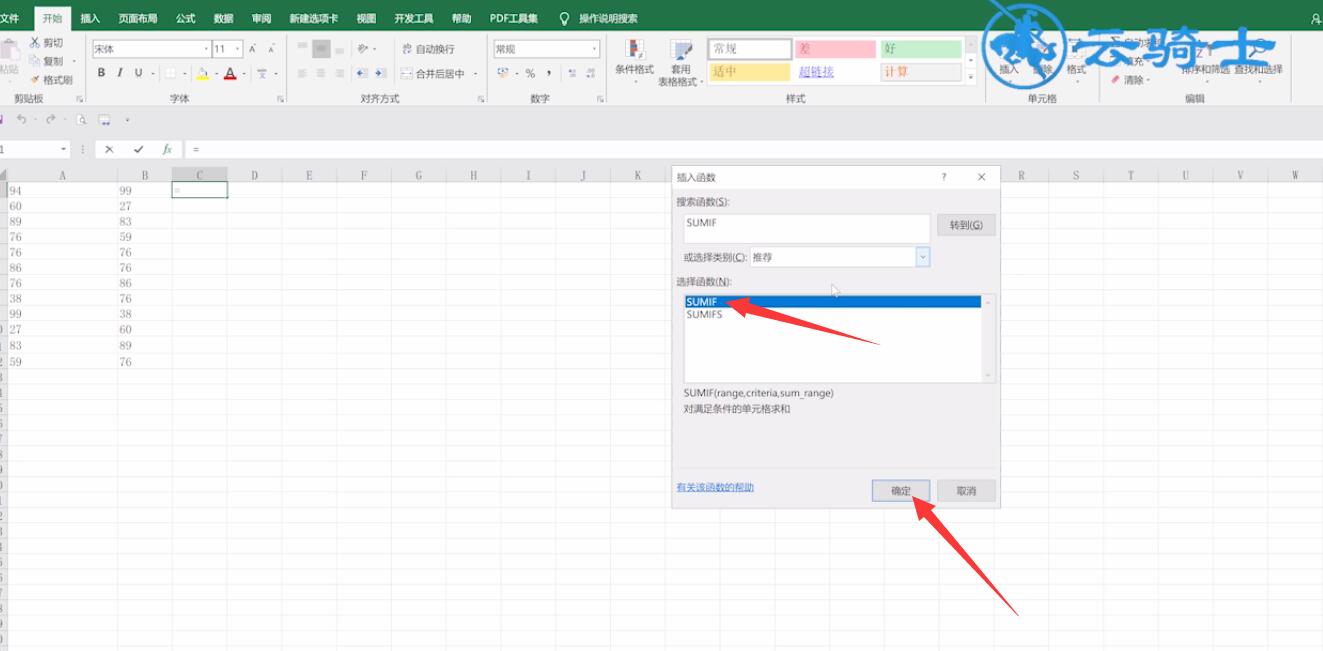Click the formula bar cancel X icon
The image size is (1323, 651).
[x=109, y=149]
